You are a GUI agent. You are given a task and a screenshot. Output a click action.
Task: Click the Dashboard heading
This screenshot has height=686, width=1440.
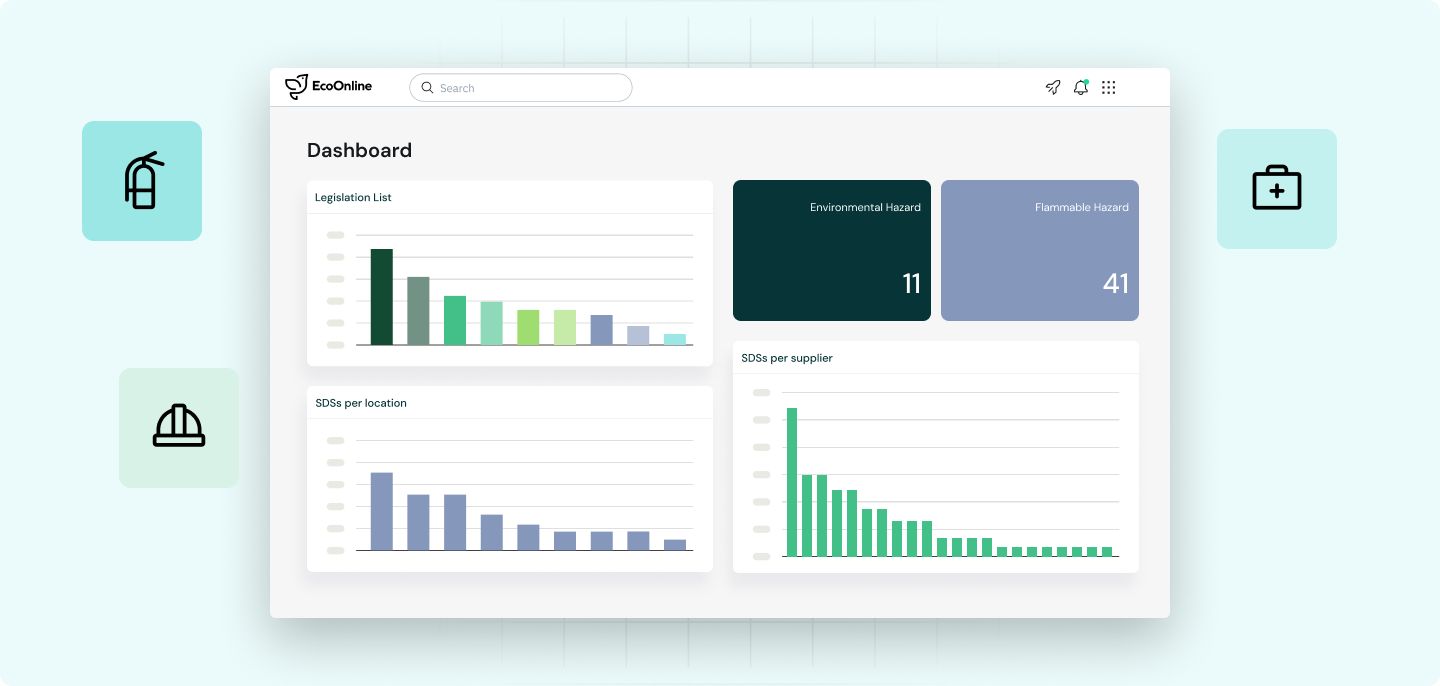click(x=358, y=150)
